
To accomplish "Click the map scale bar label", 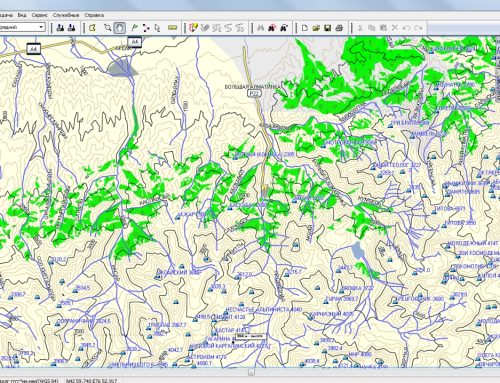I will pos(251,336).
